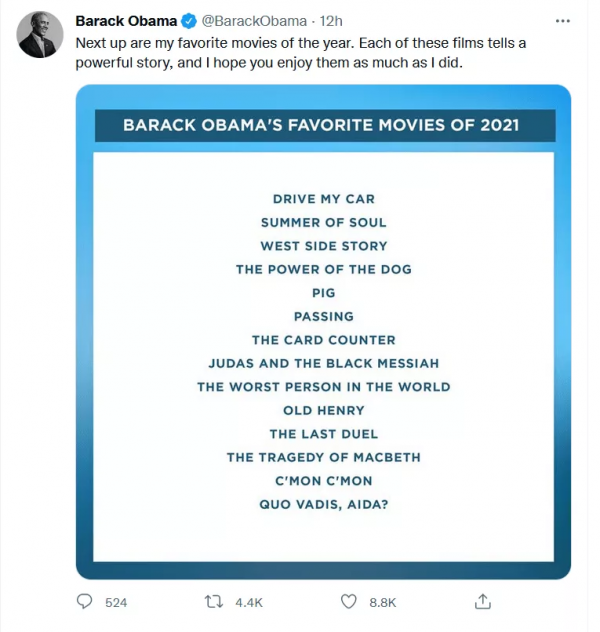600x632 pixels.
Task: Click the 8.8K likes count
Action: [x=383, y=602]
